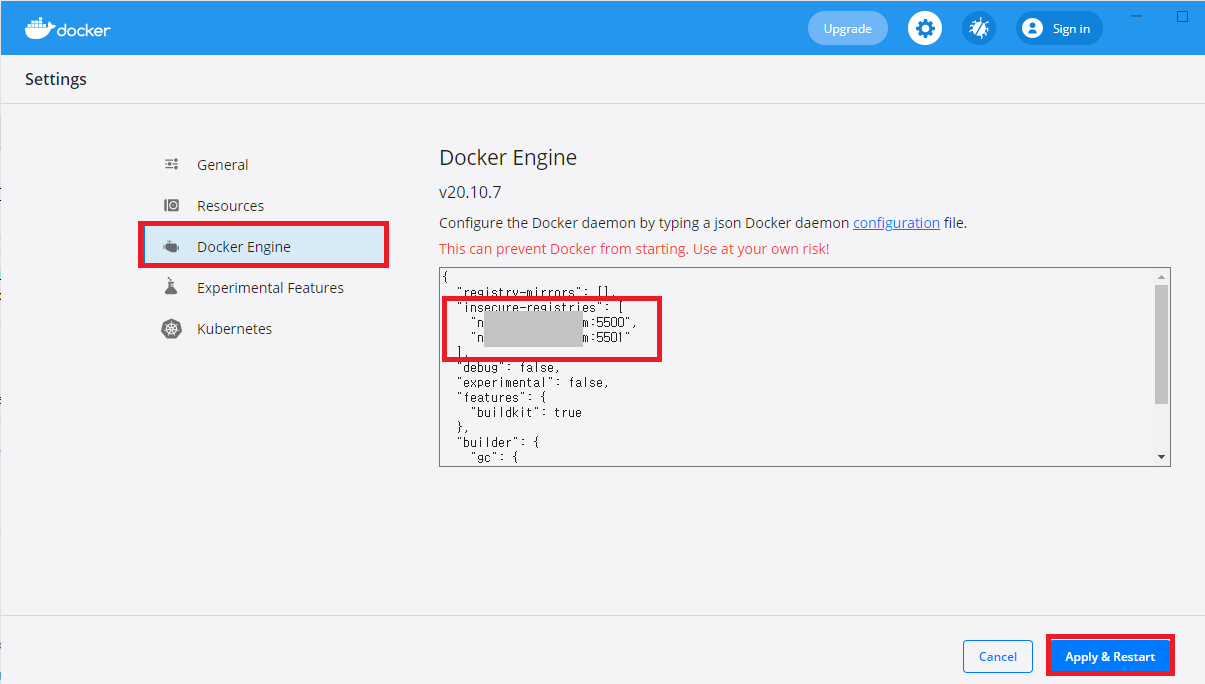This screenshot has height=684, width=1205.
Task: Click the Settings page title
Action: (x=56, y=79)
